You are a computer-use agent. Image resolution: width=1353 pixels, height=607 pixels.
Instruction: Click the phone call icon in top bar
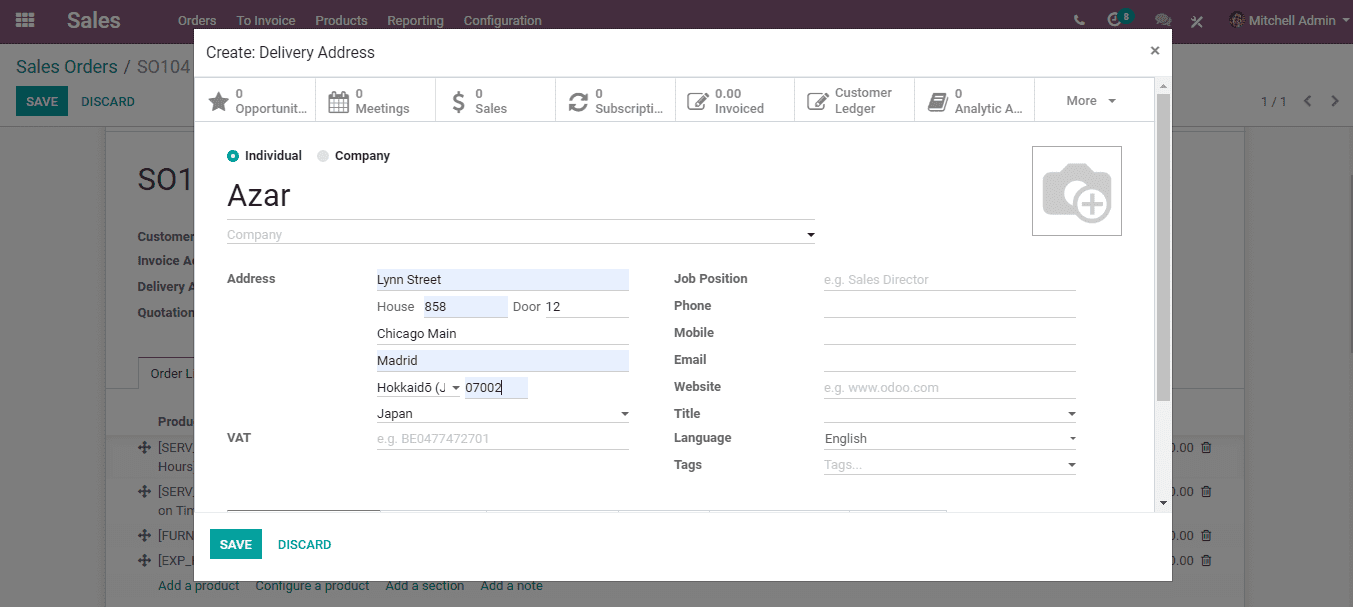1079,20
